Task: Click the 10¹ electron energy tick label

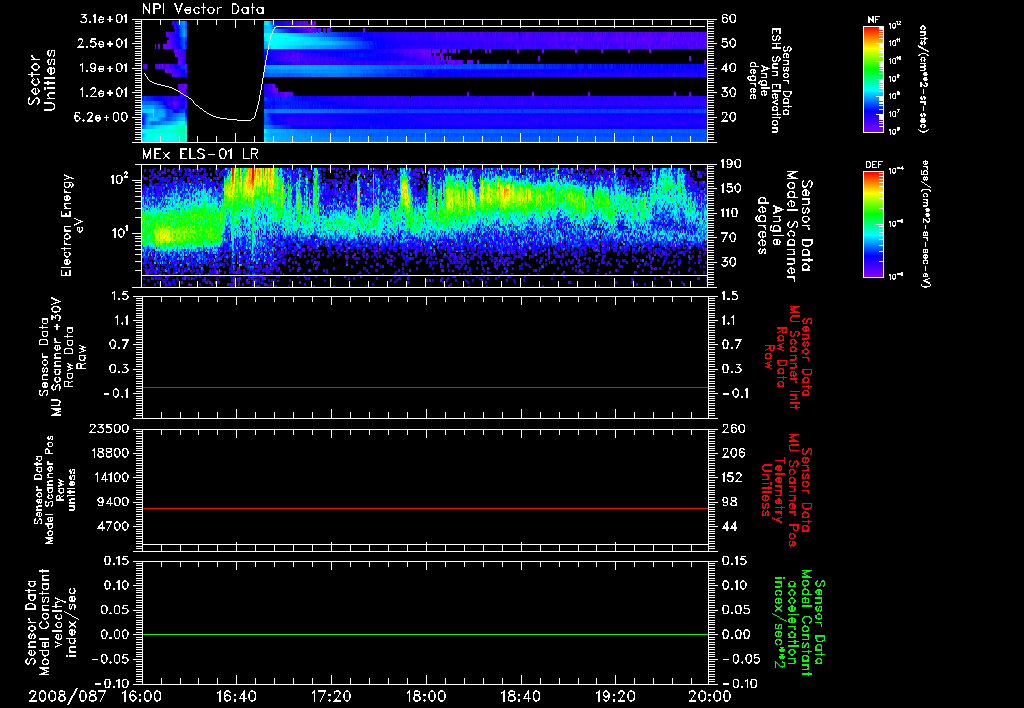Action: [x=120, y=233]
